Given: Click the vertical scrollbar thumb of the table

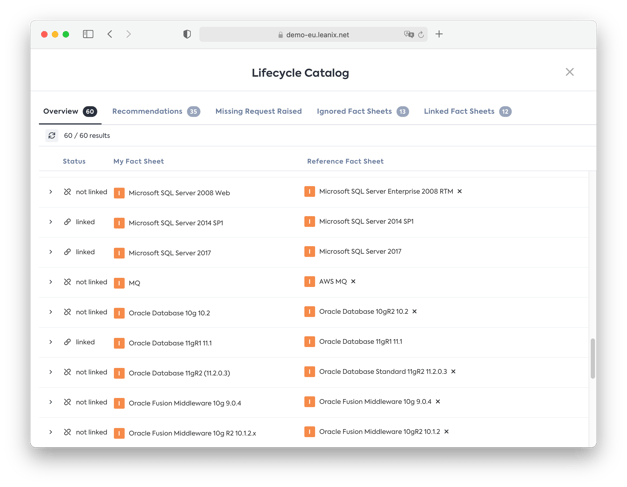Looking at the screenshot, I should pos(593,358).
